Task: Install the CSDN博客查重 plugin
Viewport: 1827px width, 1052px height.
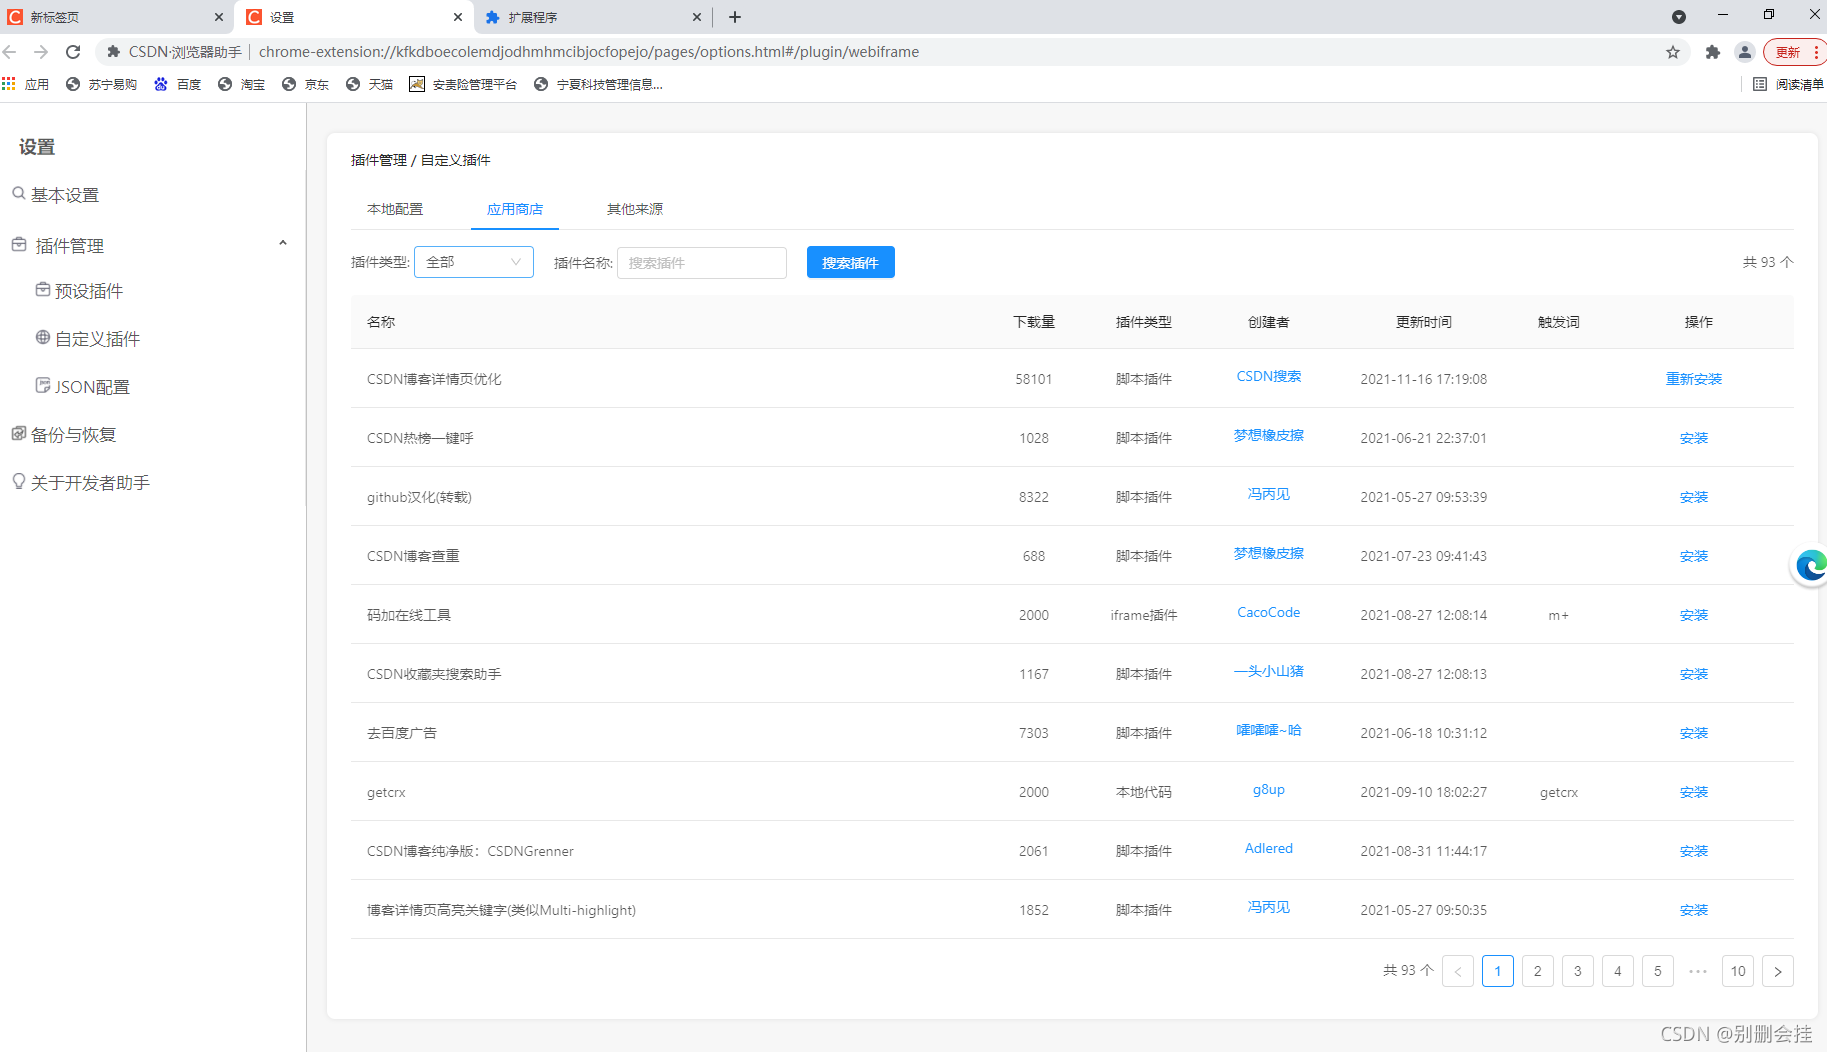Action: [x=1694, y=556]
